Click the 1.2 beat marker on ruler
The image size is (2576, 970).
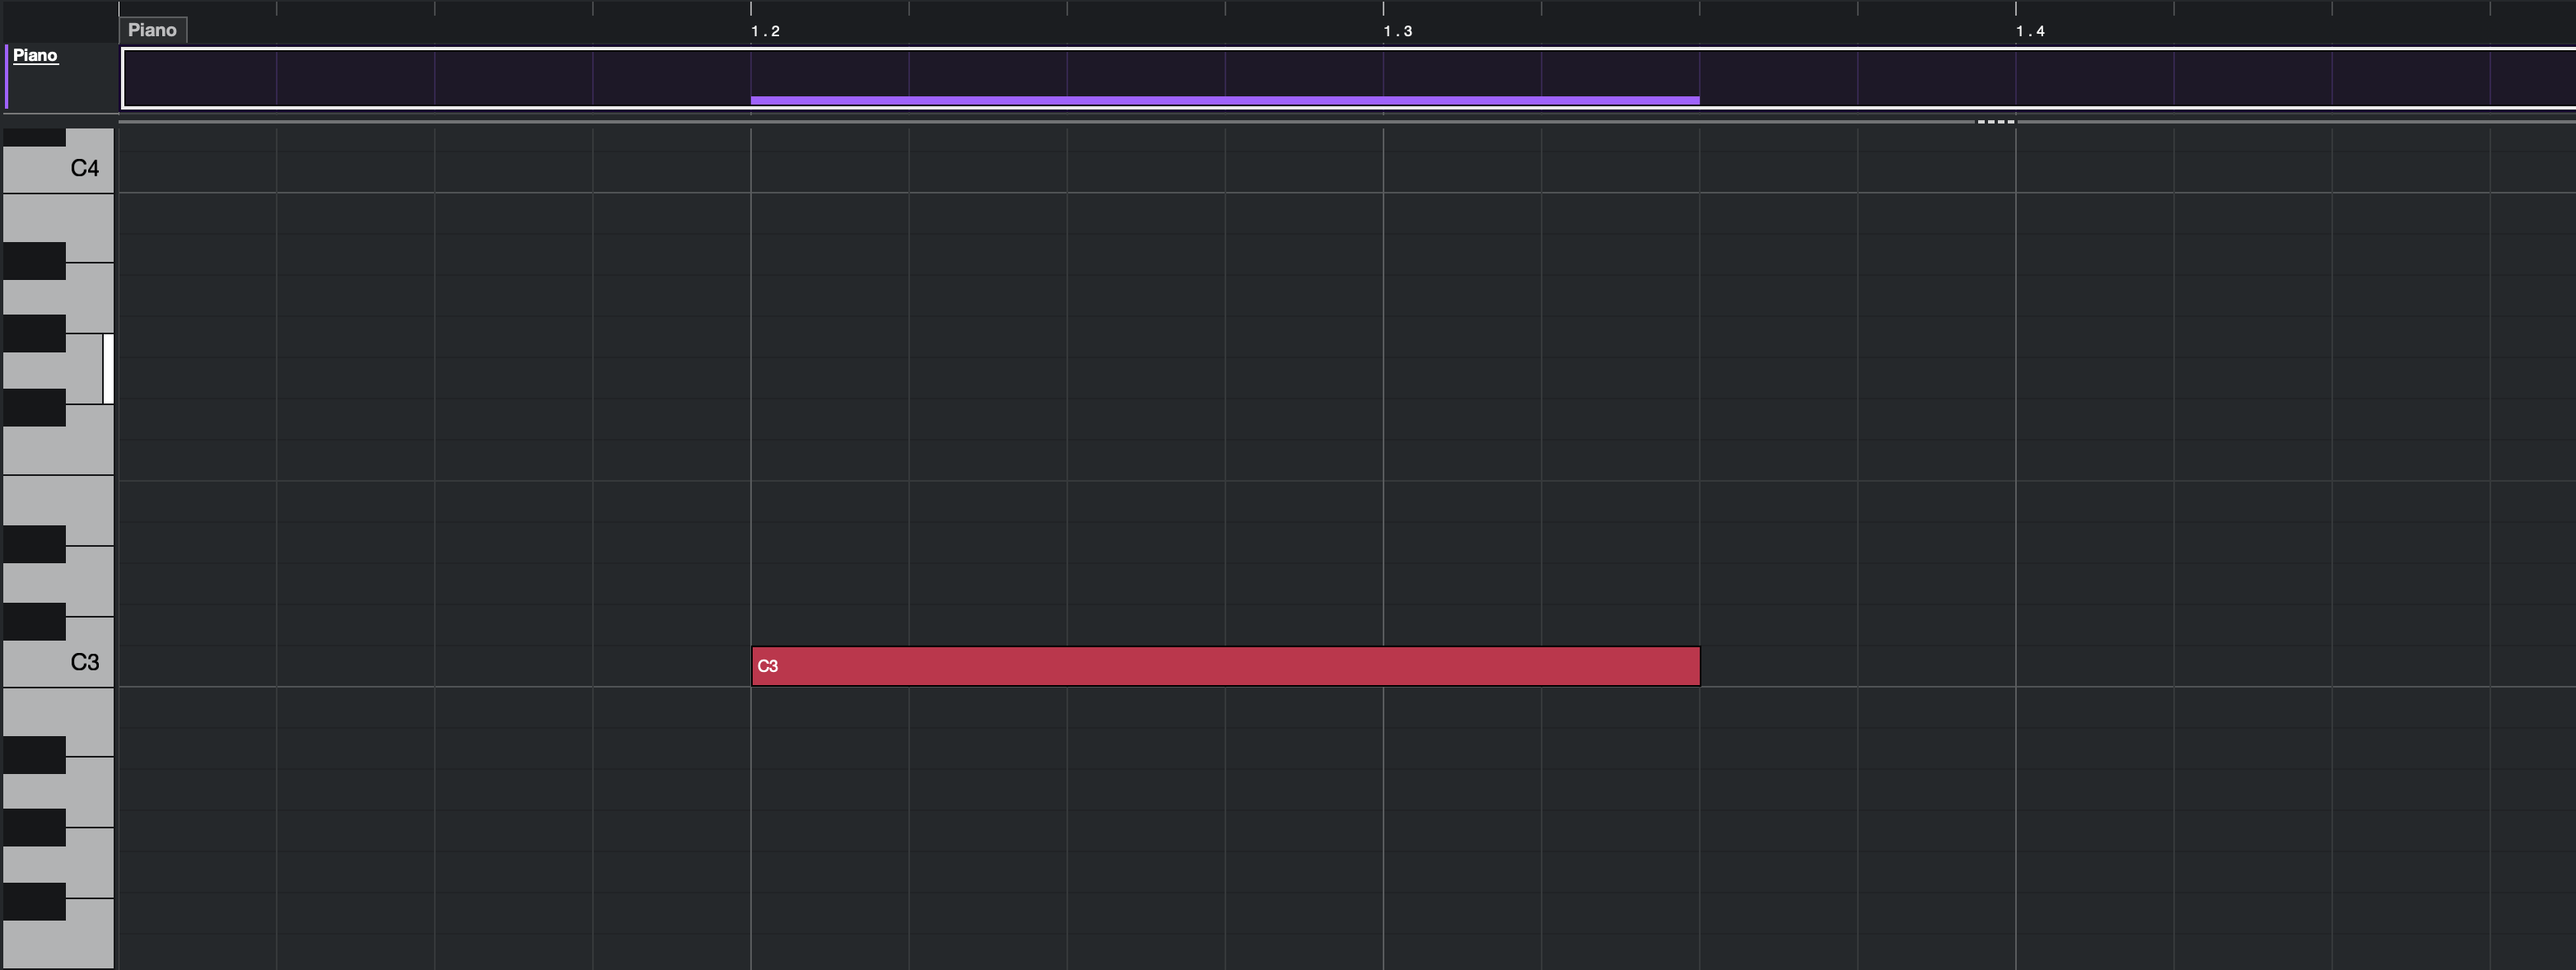point(765,31)
